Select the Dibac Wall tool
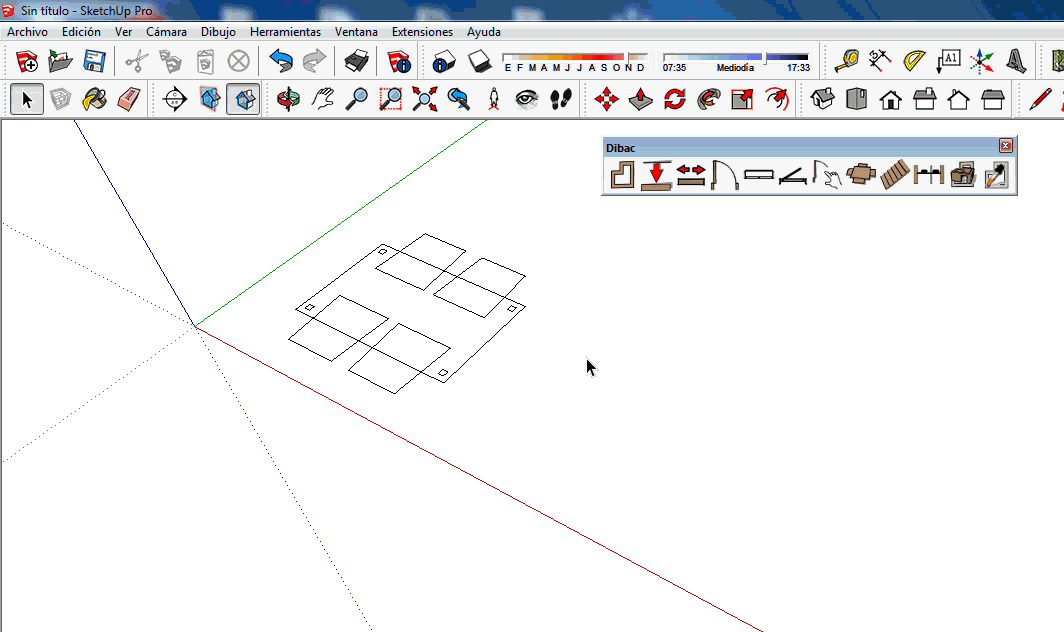 coord(623,176)
